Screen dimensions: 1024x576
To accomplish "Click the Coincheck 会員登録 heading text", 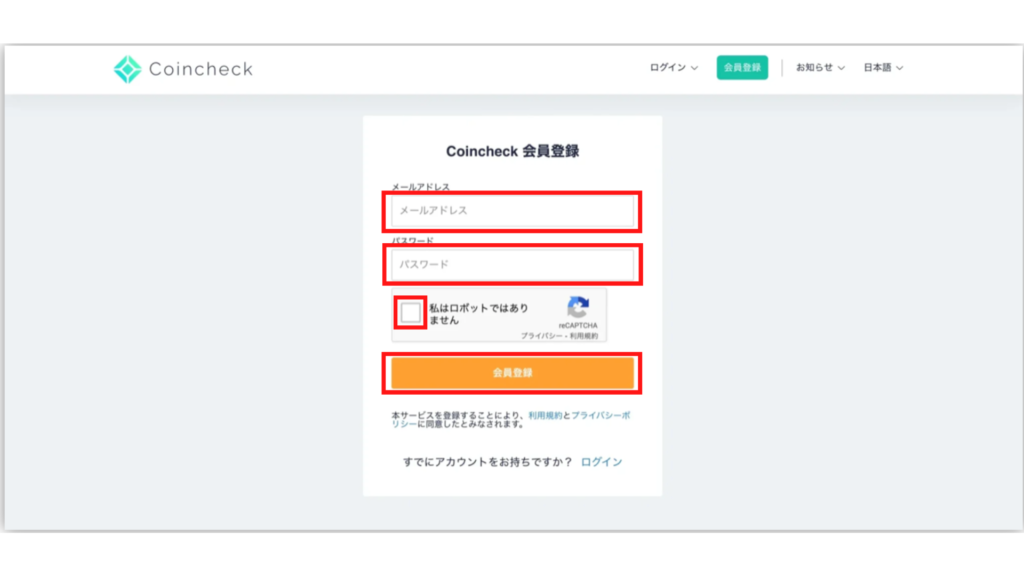I will [x=513, y=151].
